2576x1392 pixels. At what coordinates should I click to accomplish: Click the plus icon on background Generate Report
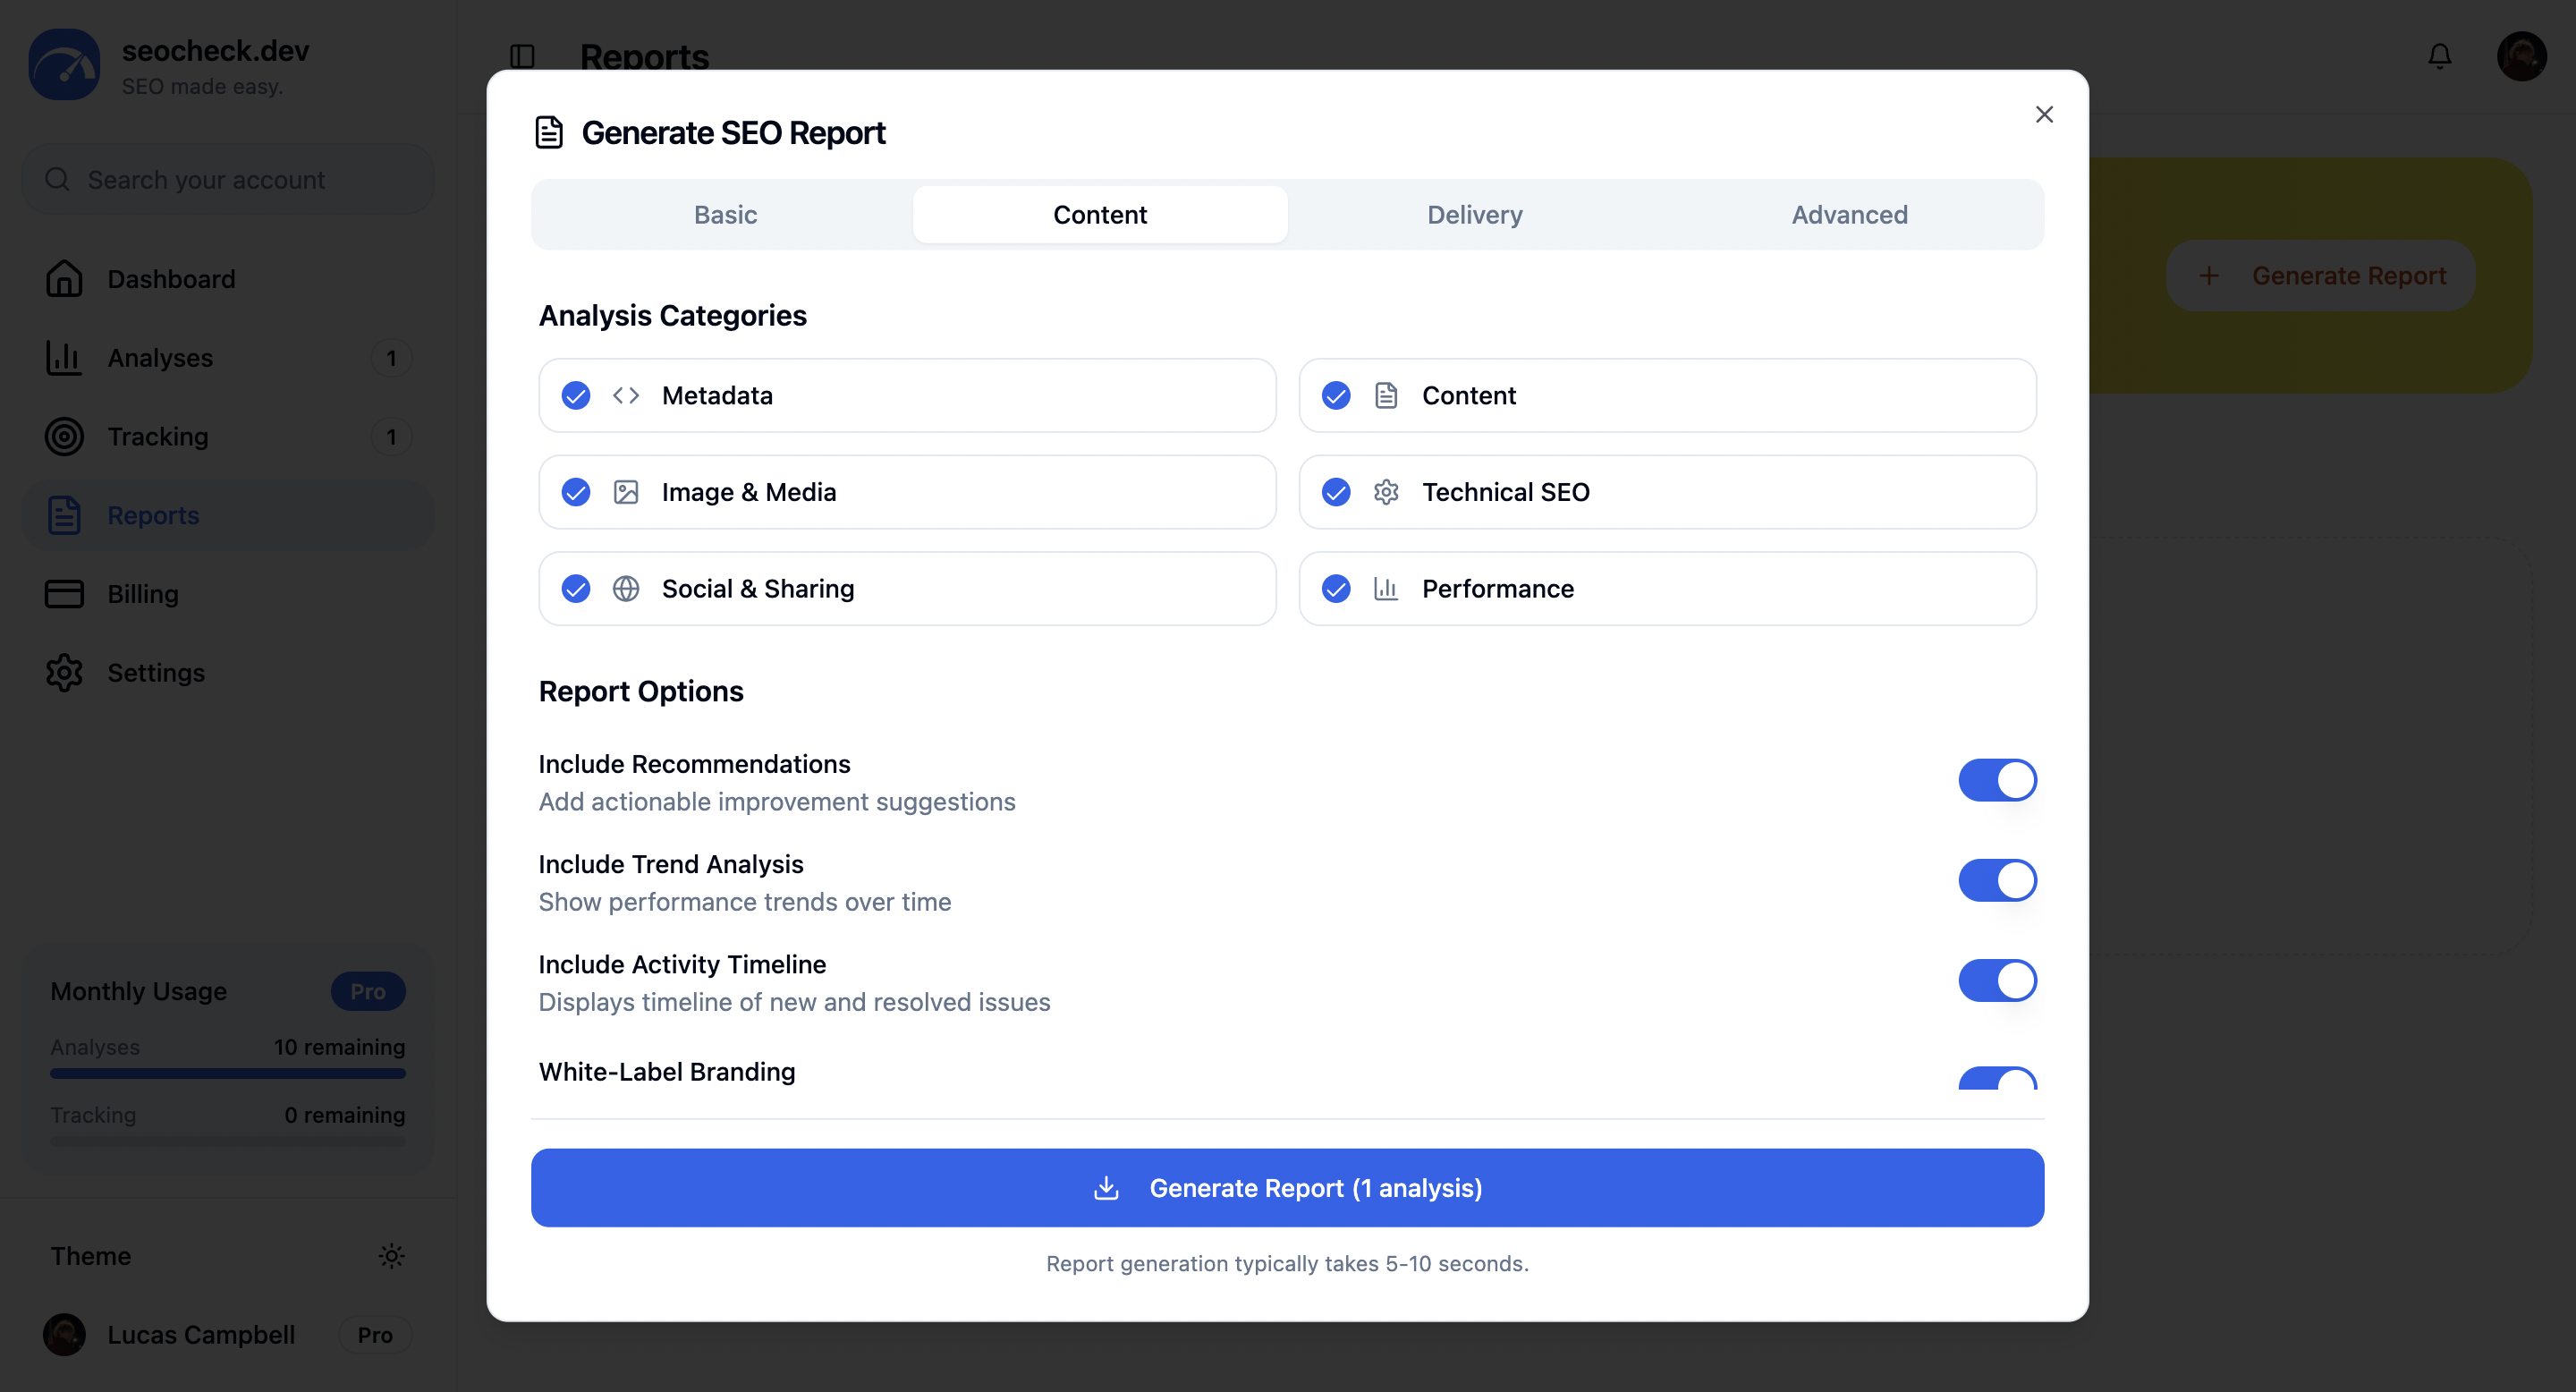pos(2209,276)
